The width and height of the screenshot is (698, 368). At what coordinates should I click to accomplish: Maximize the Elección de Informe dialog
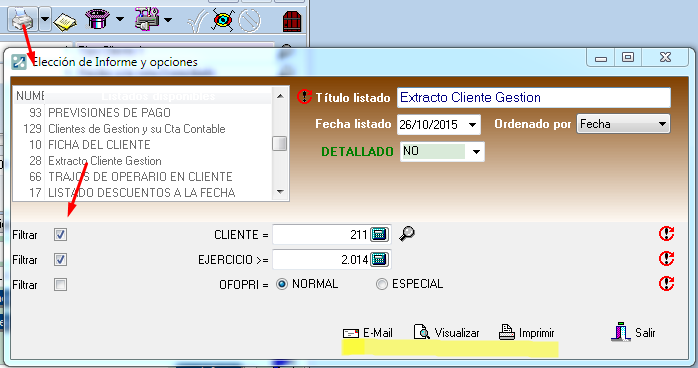628,58
